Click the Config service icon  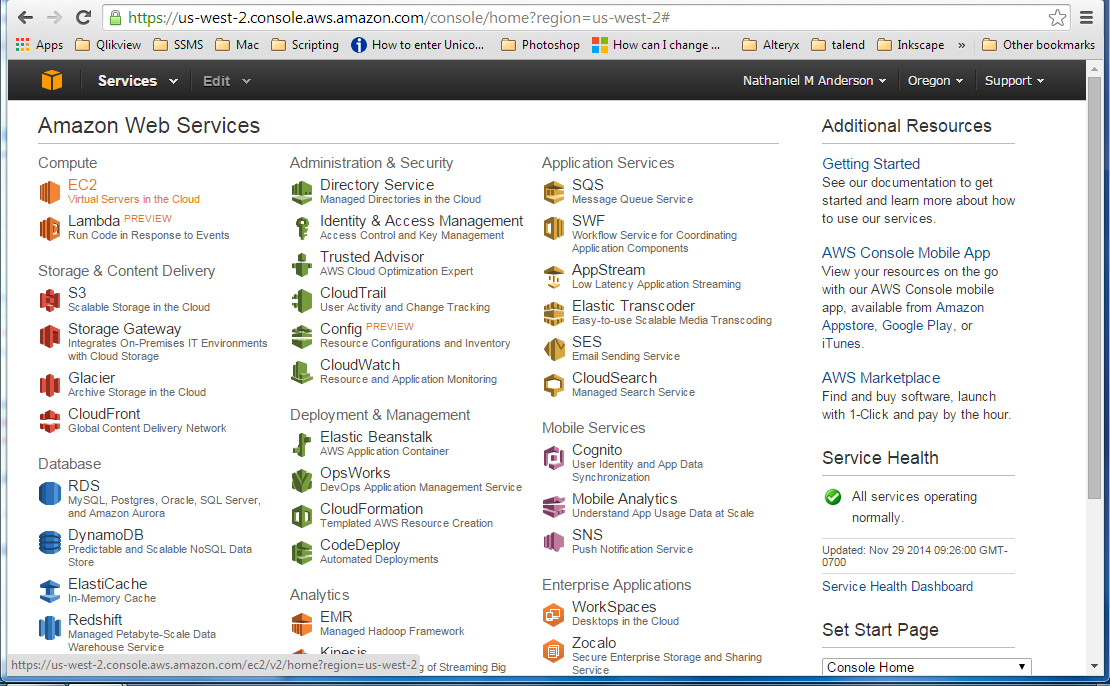[x=302, y=336]
